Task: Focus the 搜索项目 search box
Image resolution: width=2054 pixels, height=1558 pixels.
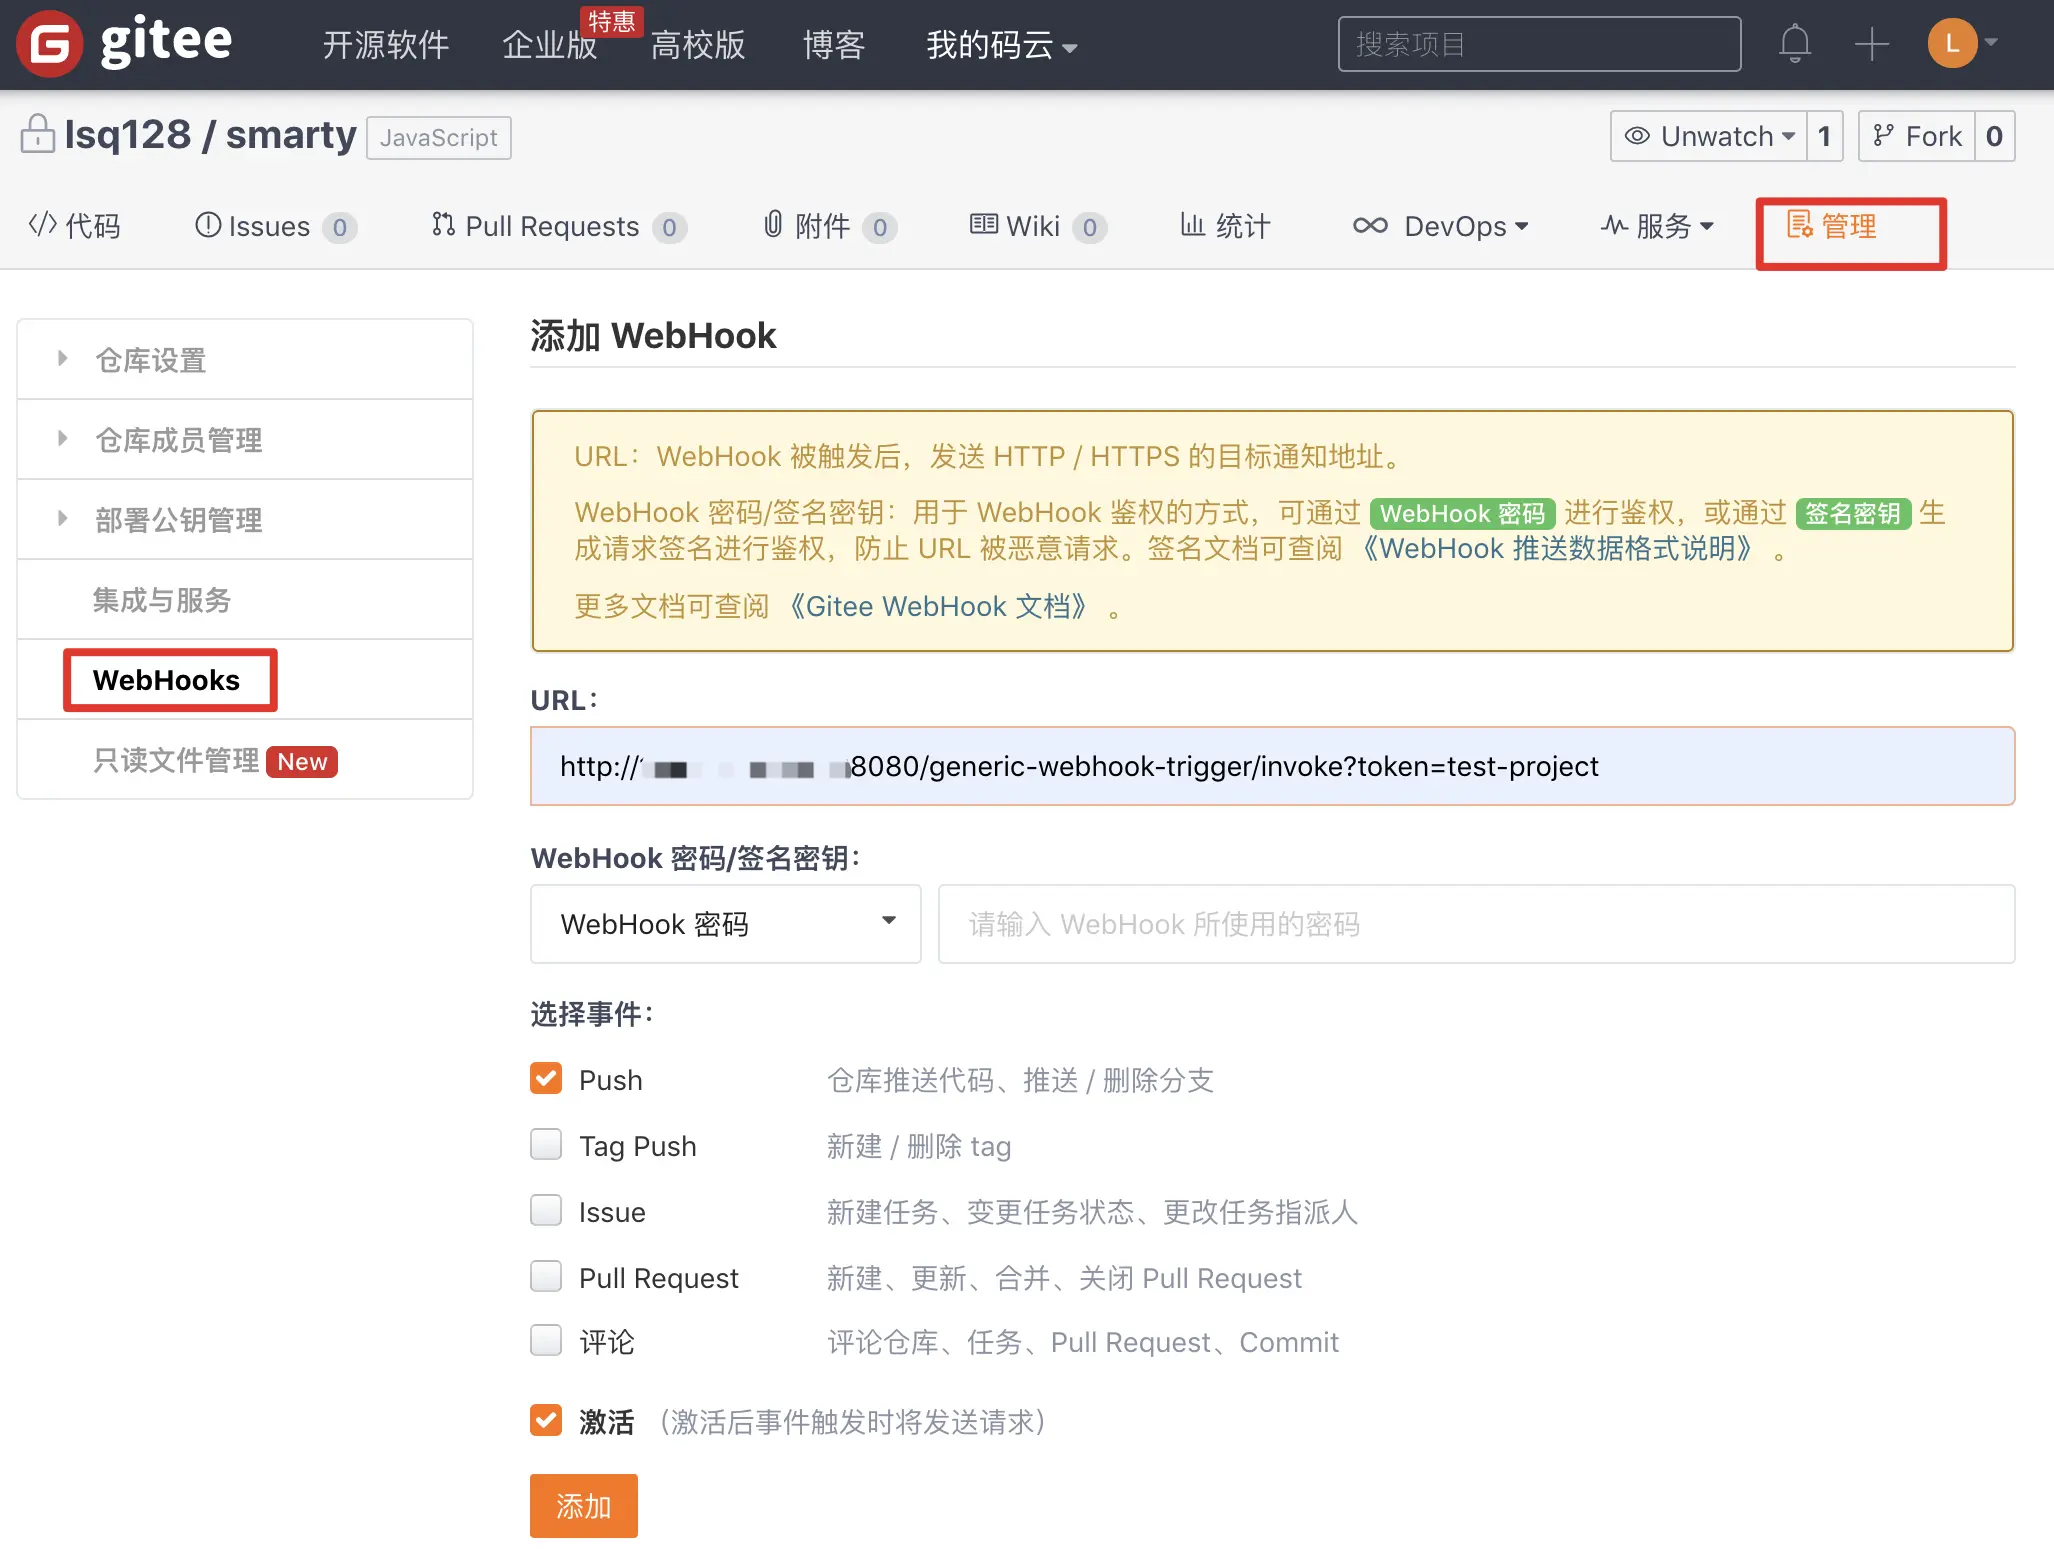Action: (1538, 44)
